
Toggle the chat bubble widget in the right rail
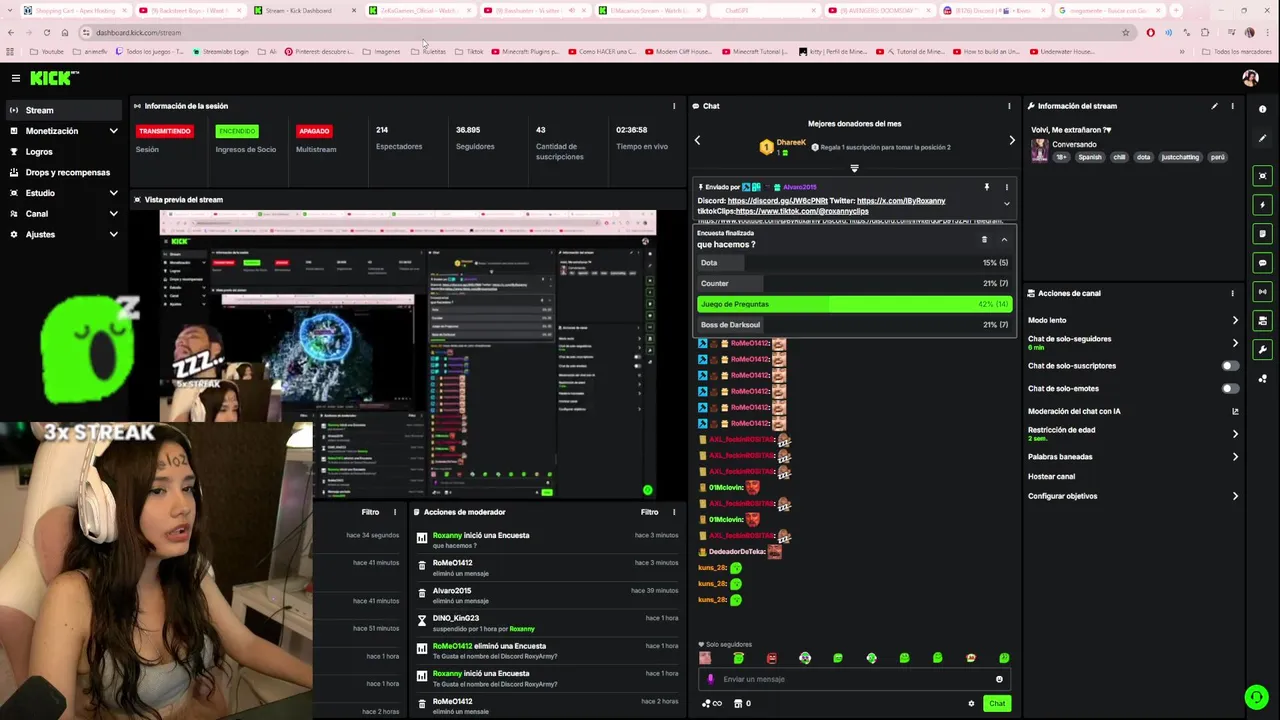[1263, 263]
